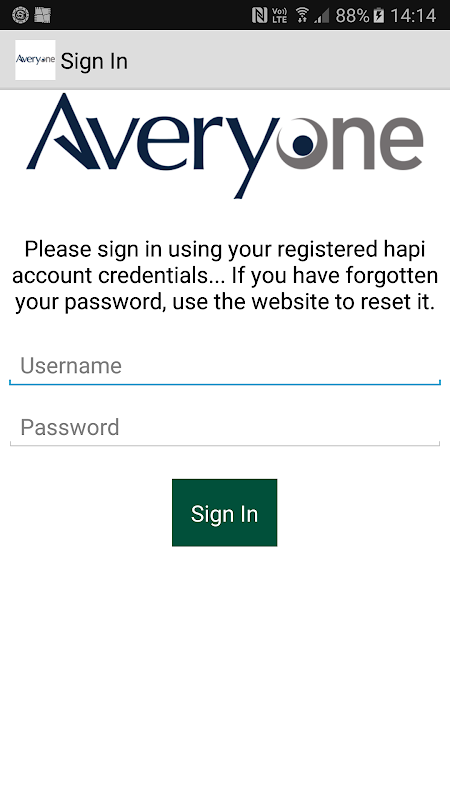Tap the NFC status icon
Screen dimensions: 450x800
pyautogui.click(x=260, y=15)
